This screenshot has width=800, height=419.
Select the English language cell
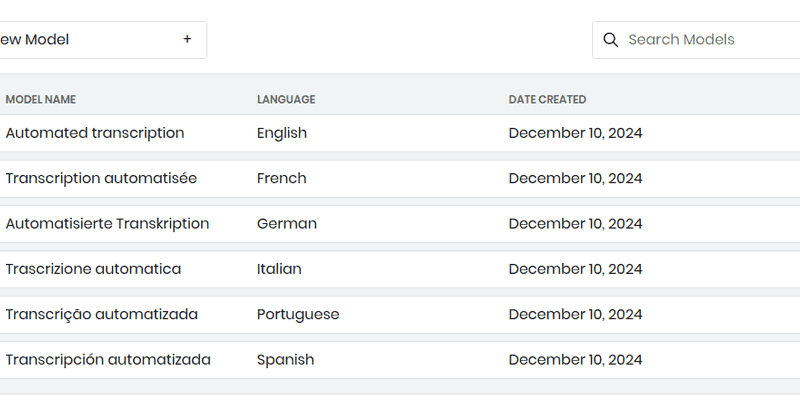click(282, 133)
